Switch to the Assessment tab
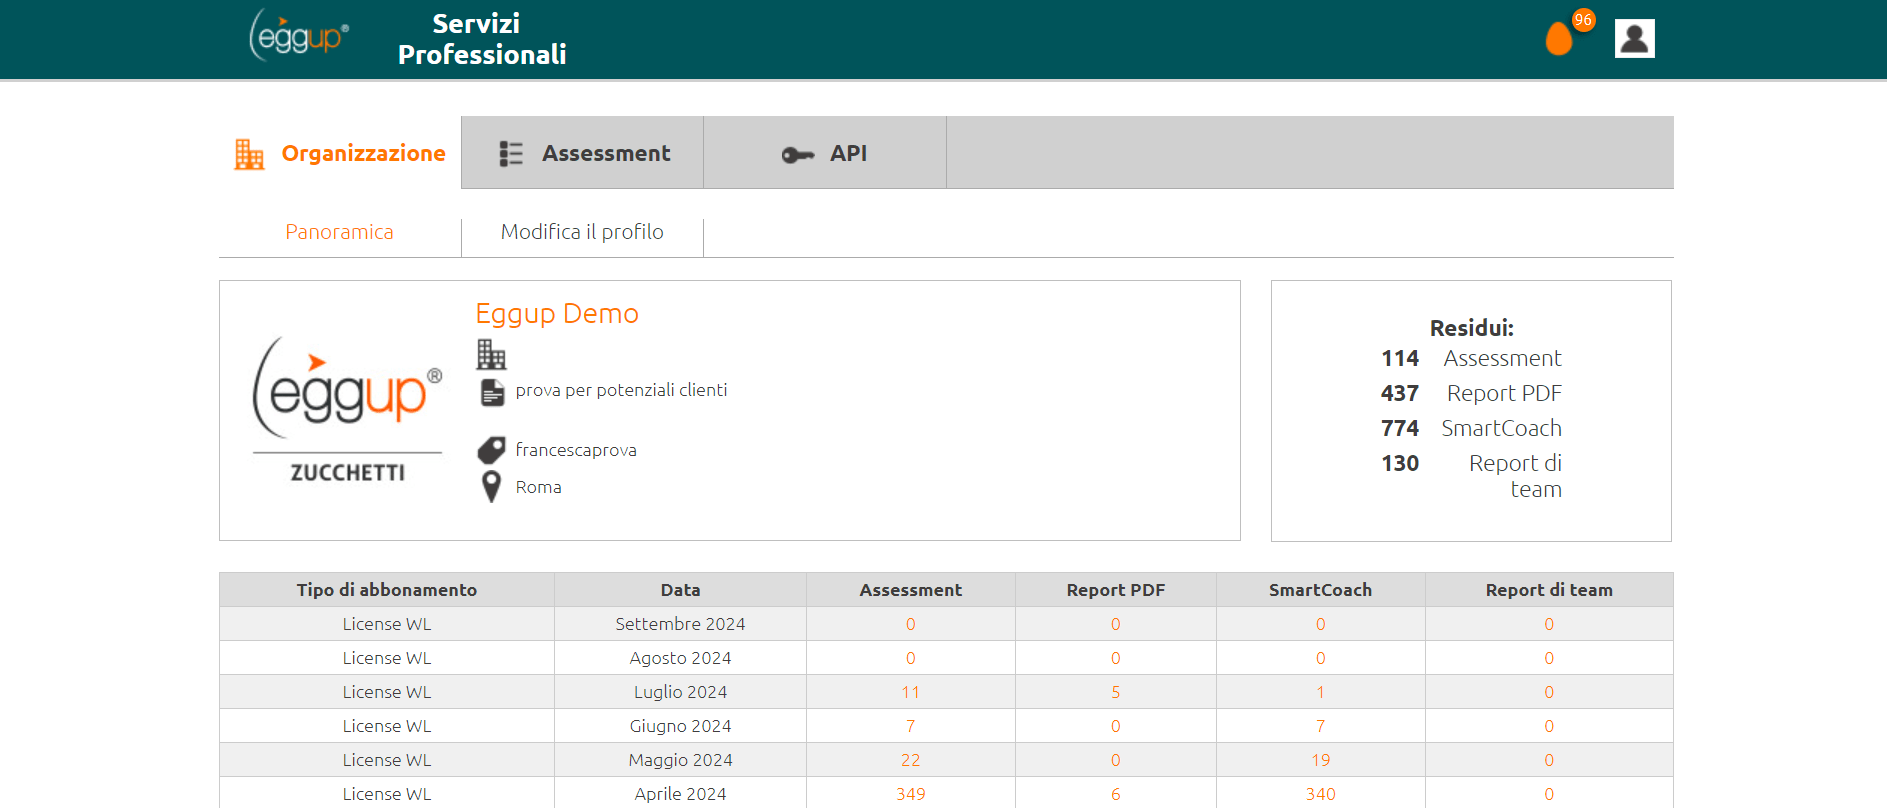Screen dimensions: 1887x808 point(583,153)
